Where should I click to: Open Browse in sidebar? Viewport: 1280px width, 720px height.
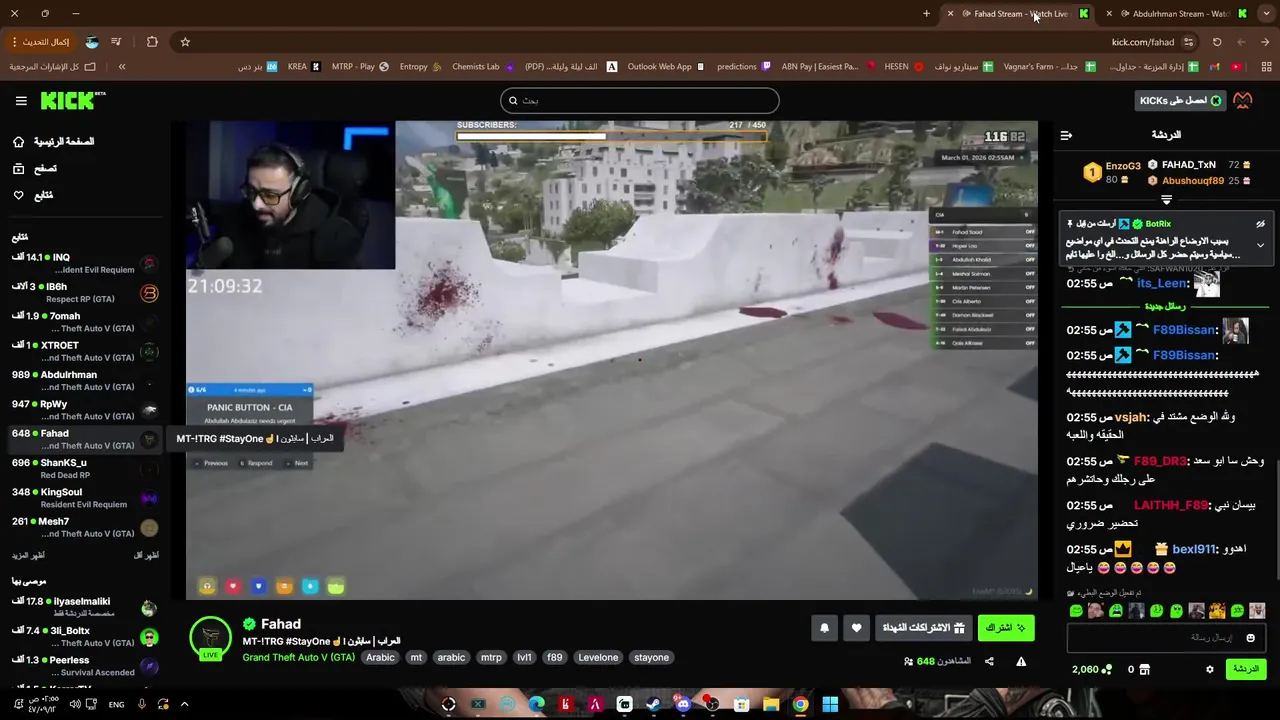point(35,169)
